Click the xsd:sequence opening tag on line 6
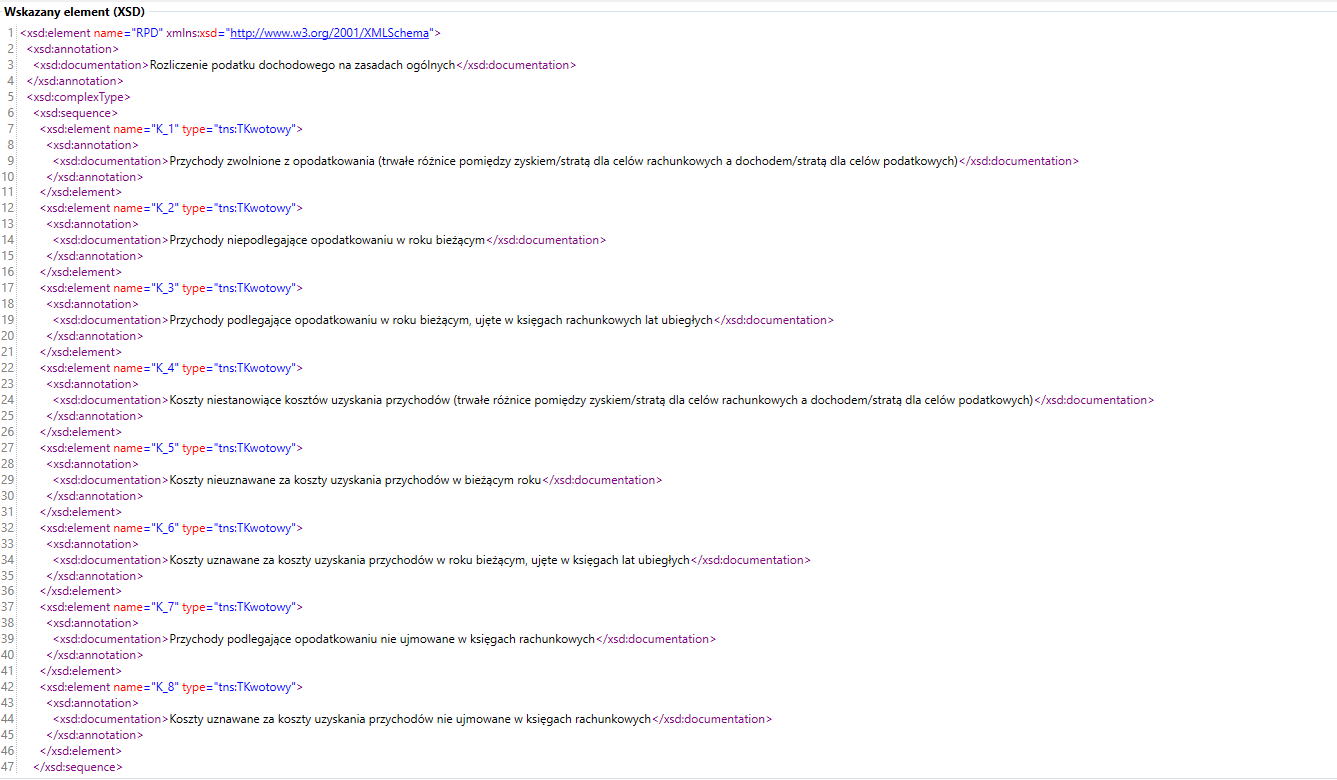The width and height of the screenshot is (1337, 780). coord(84,112)
